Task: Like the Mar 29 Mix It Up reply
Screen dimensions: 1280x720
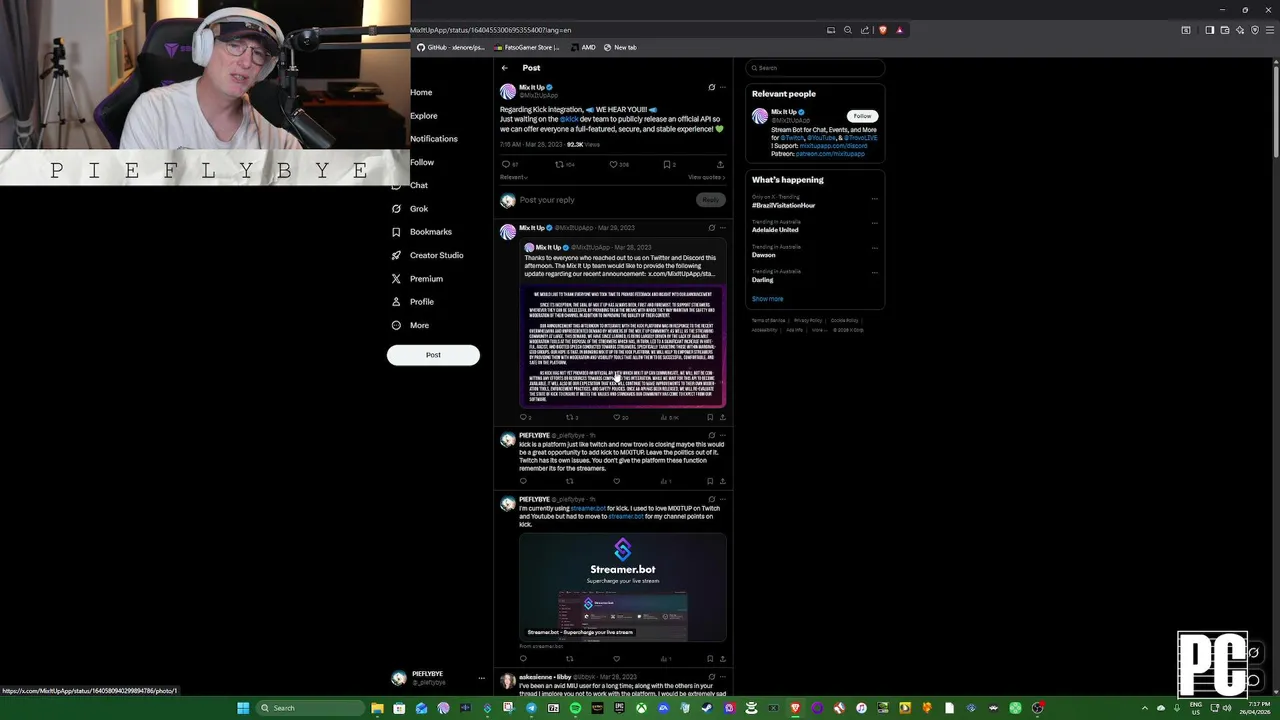Action: (616, 418)
